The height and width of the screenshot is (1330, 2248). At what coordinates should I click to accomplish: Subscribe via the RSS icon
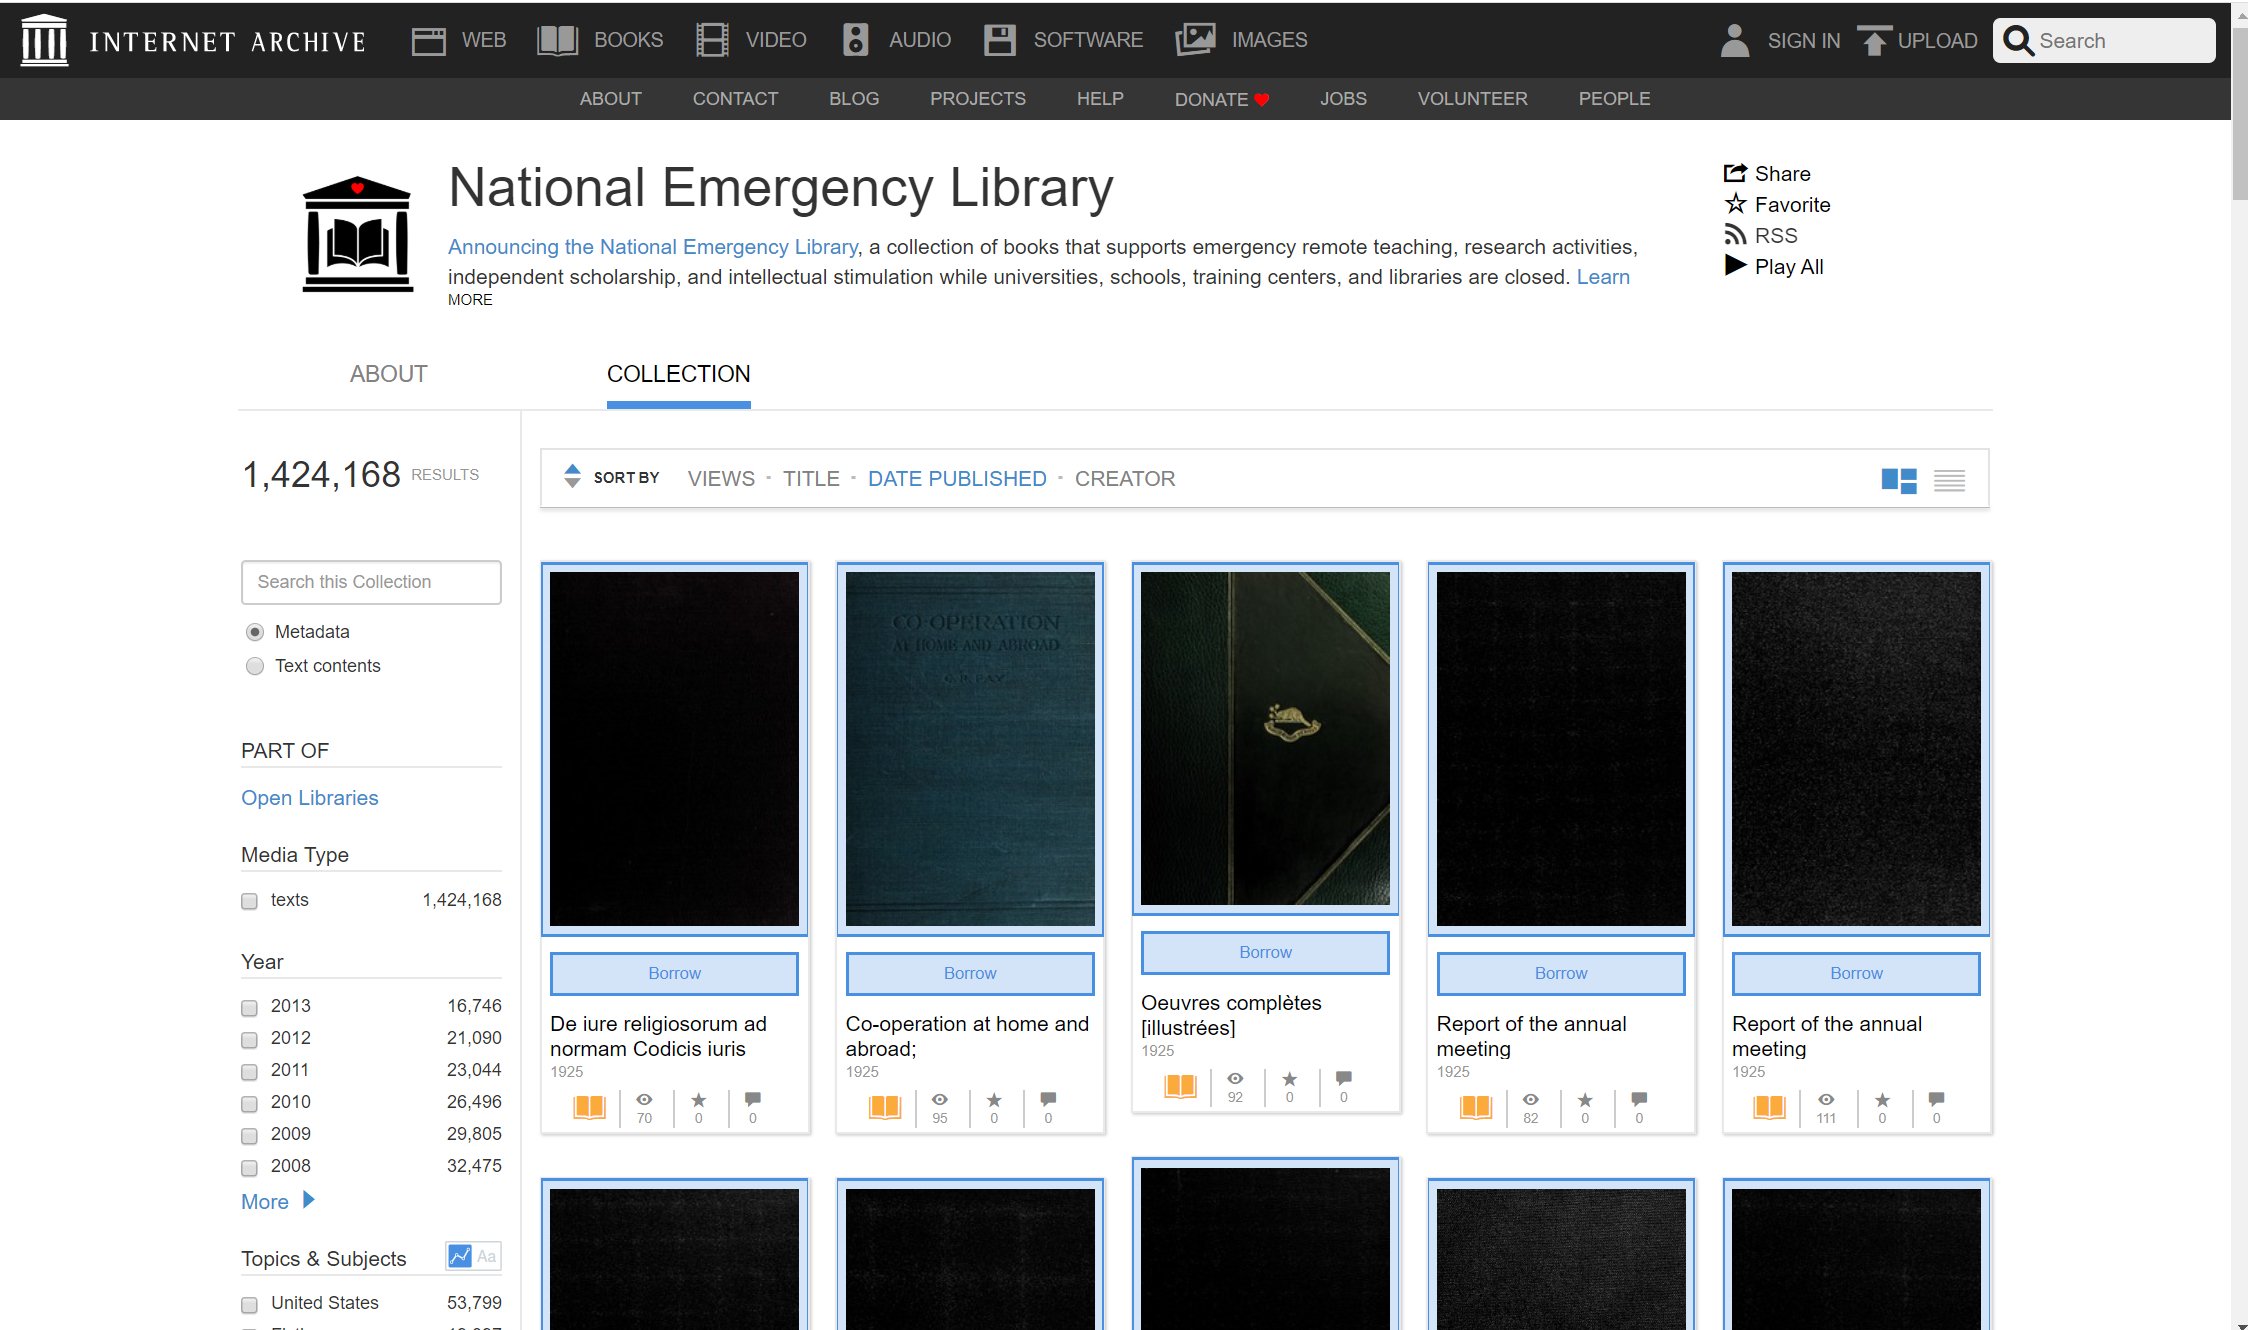coord(1736,235)
